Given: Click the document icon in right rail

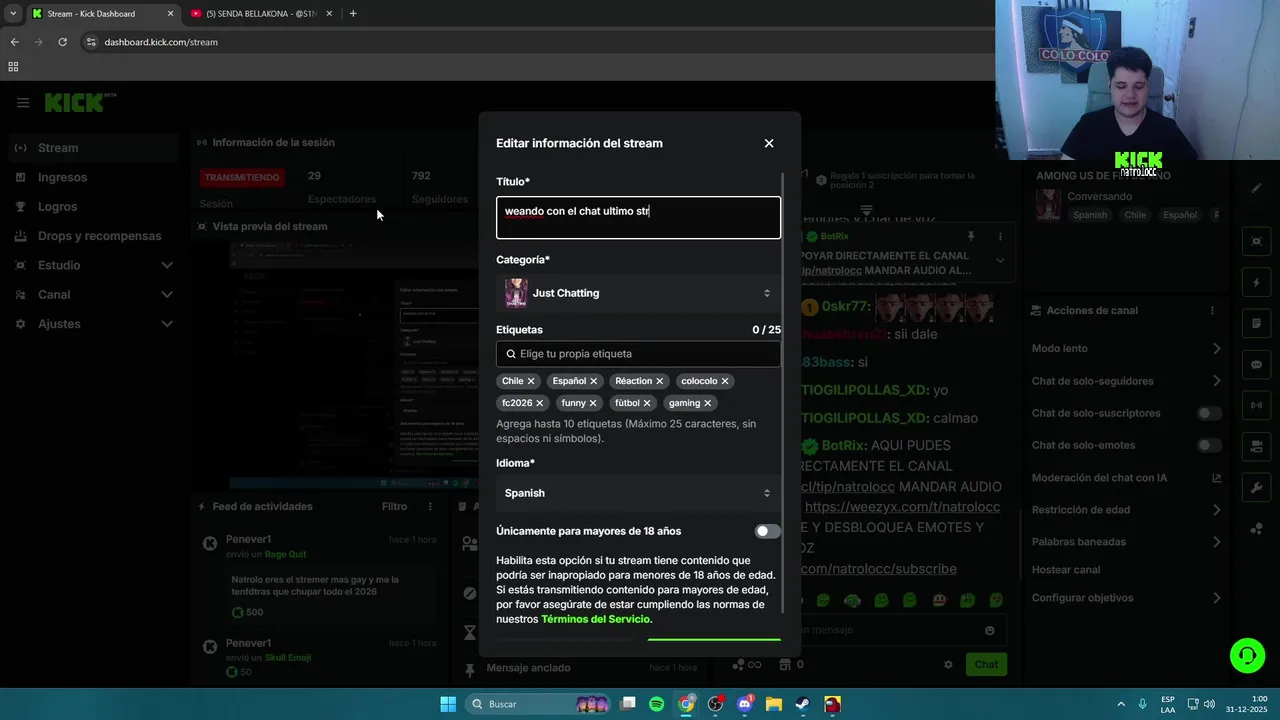Looking at the screenshot, I should pyautogui.click(x=1257, y=324).
